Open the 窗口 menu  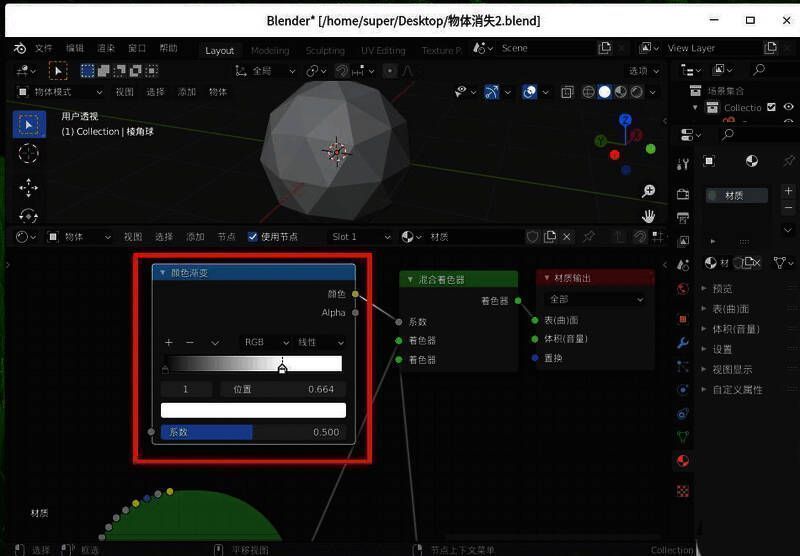click(x=137, y=48)
